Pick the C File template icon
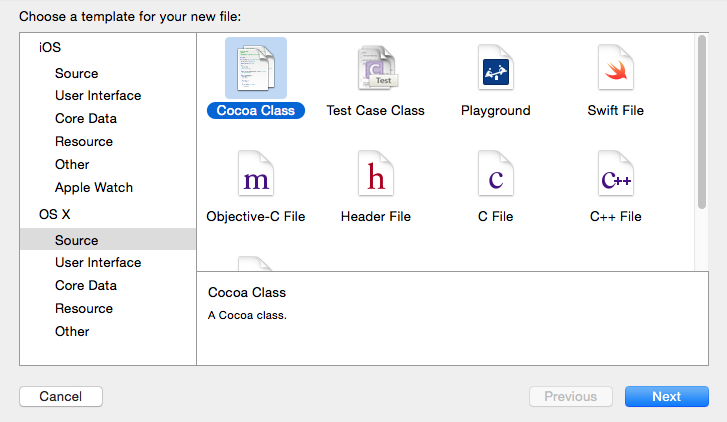 click(496, 174)
